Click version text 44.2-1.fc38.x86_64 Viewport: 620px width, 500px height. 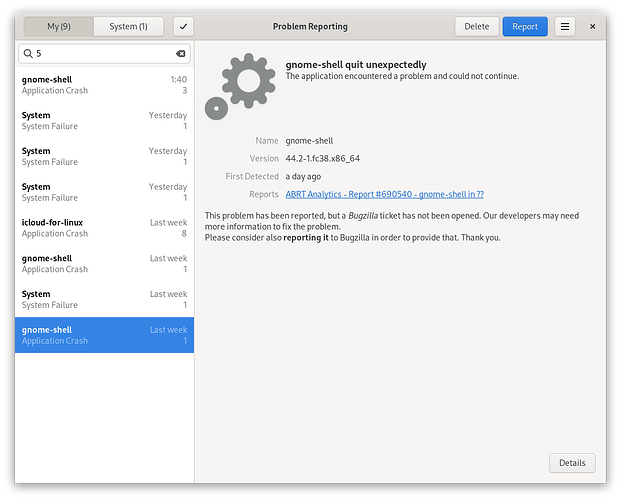coord(323,158)
